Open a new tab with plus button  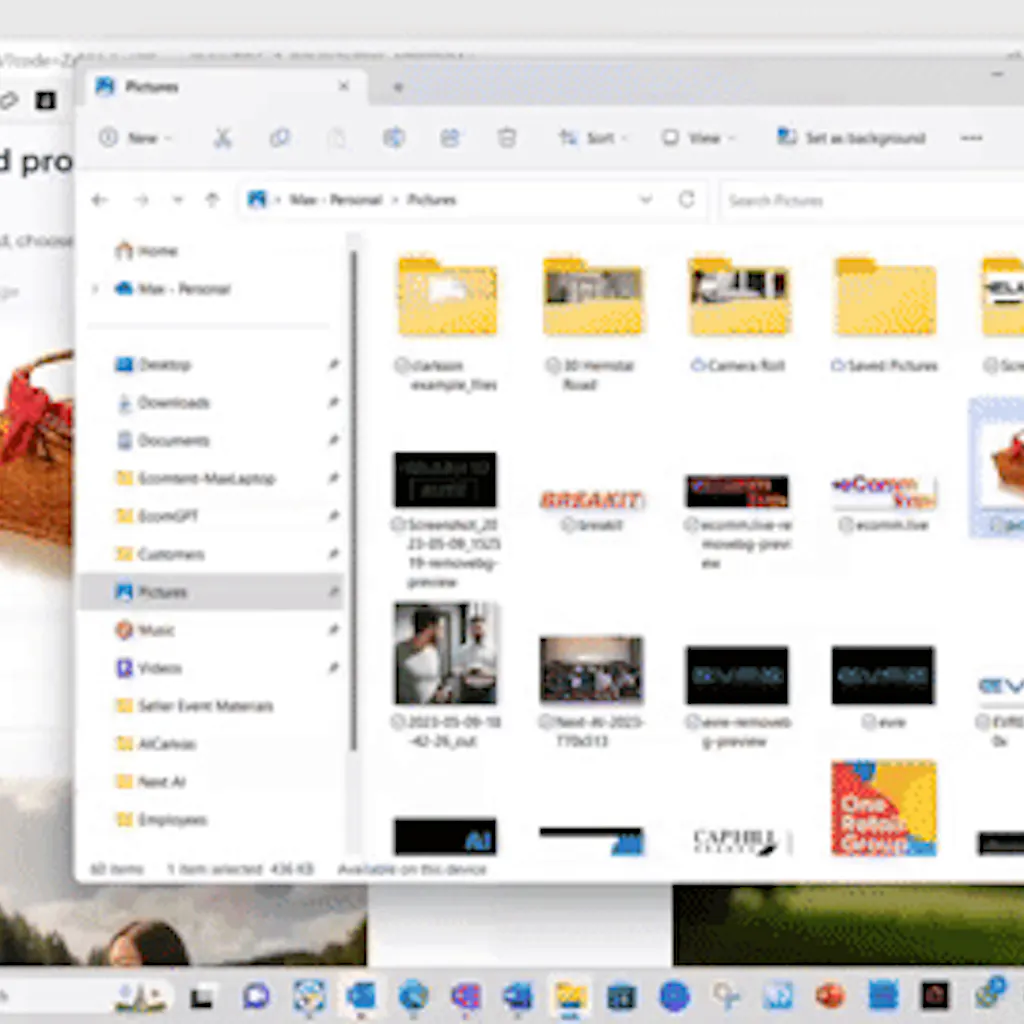click(x=397, y=88)
